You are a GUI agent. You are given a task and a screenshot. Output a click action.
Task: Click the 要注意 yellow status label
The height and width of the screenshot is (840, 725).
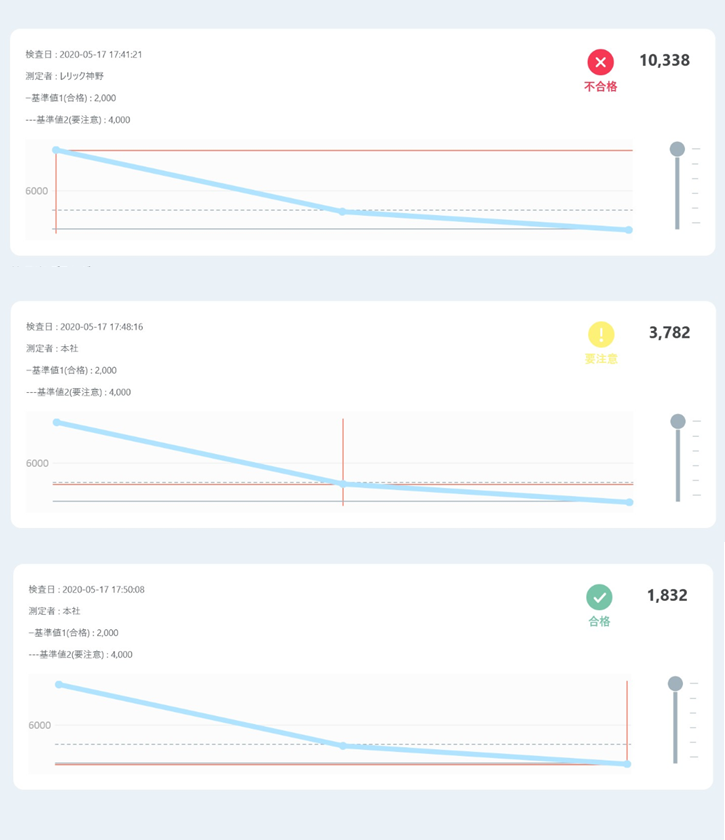[x=601, y=359]
